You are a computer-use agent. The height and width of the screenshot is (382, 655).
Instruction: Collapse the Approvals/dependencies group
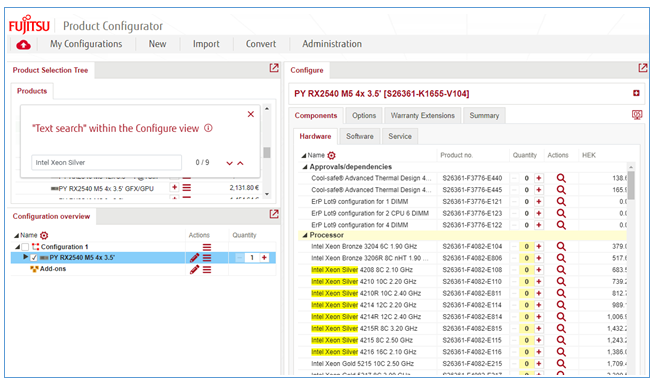click(x=305, y=167)
